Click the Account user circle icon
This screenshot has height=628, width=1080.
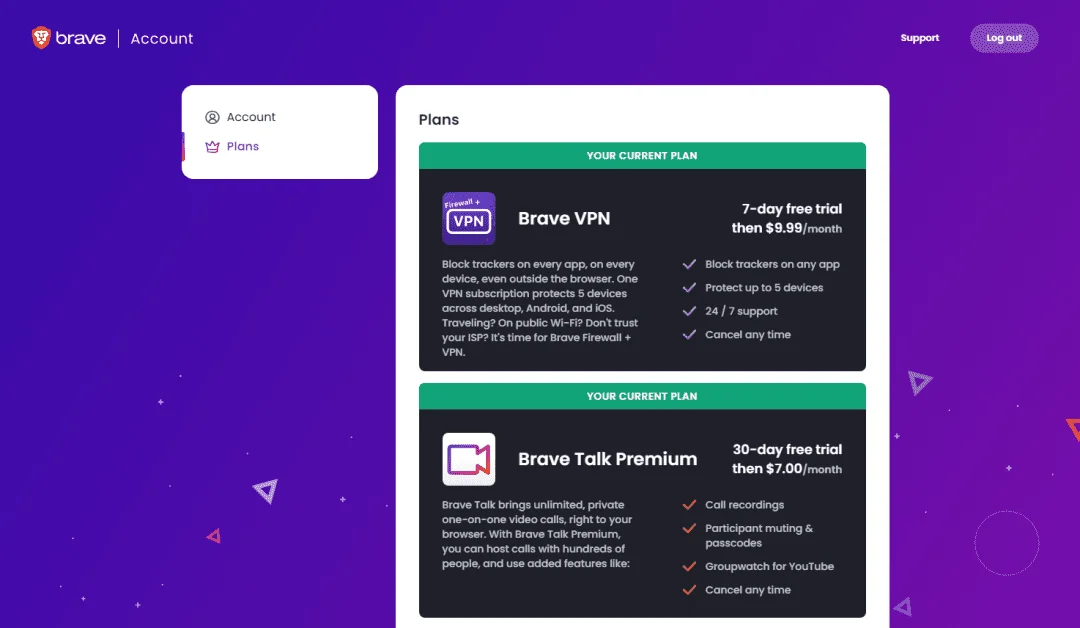pos(212,117)
